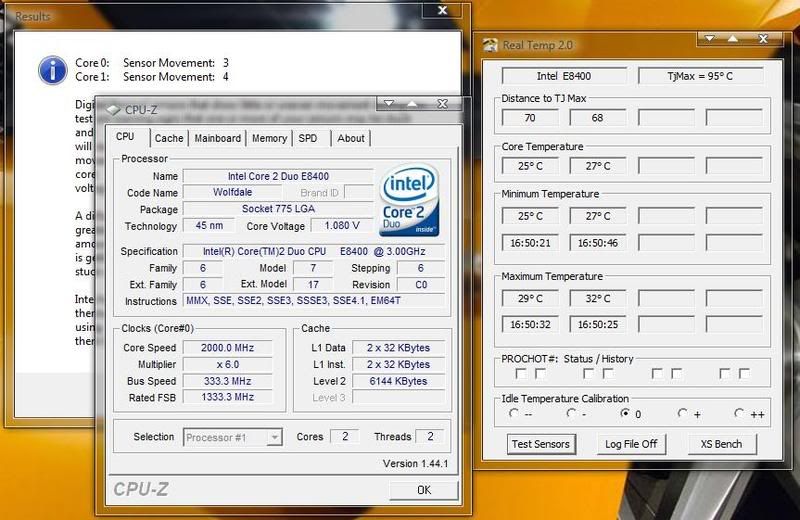Click Version 1.44.1 text
800x520 pixels.
[415, 464]
